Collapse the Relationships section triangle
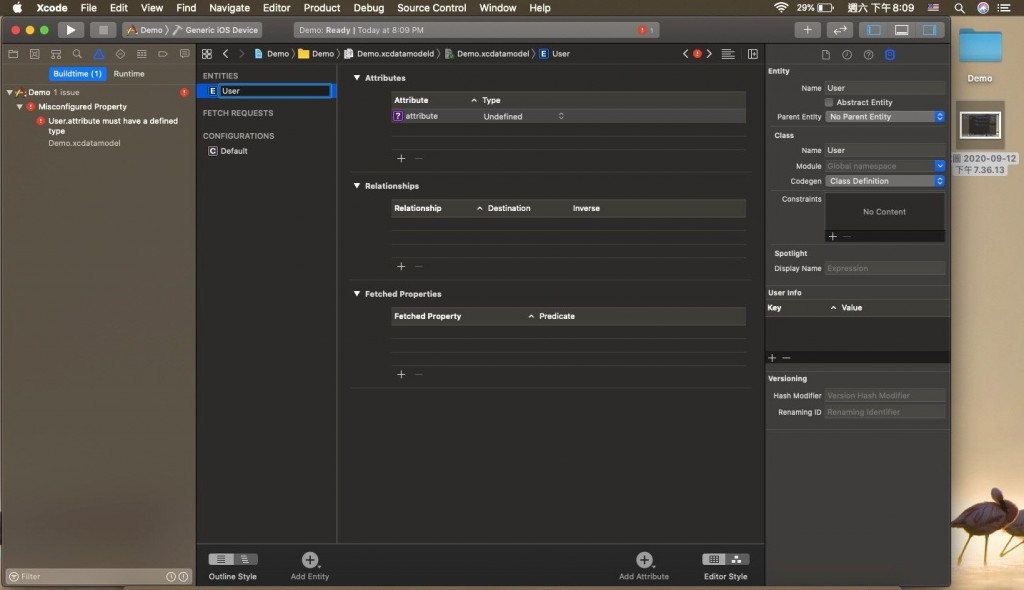The height and width of the screenshot is (590, 1024). click(x=357, y=186)
